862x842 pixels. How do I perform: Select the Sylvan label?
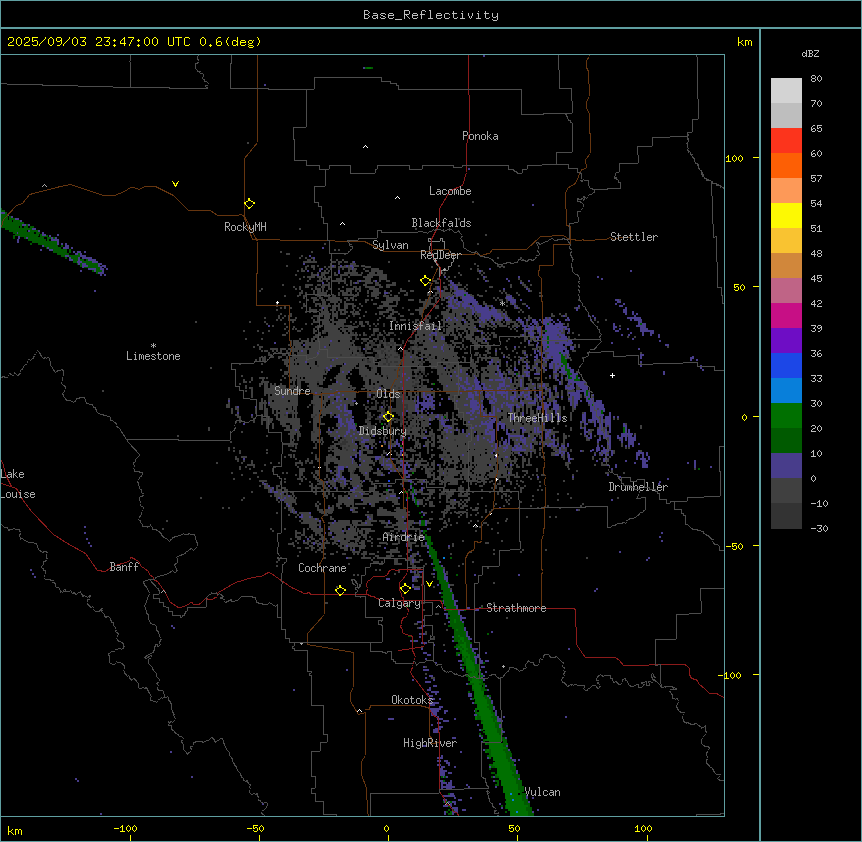click(x=390, y=245)
